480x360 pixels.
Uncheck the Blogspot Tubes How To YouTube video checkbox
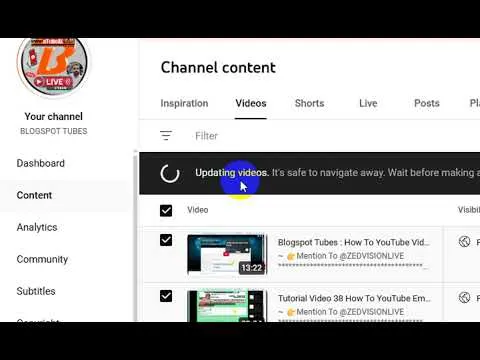166,240
